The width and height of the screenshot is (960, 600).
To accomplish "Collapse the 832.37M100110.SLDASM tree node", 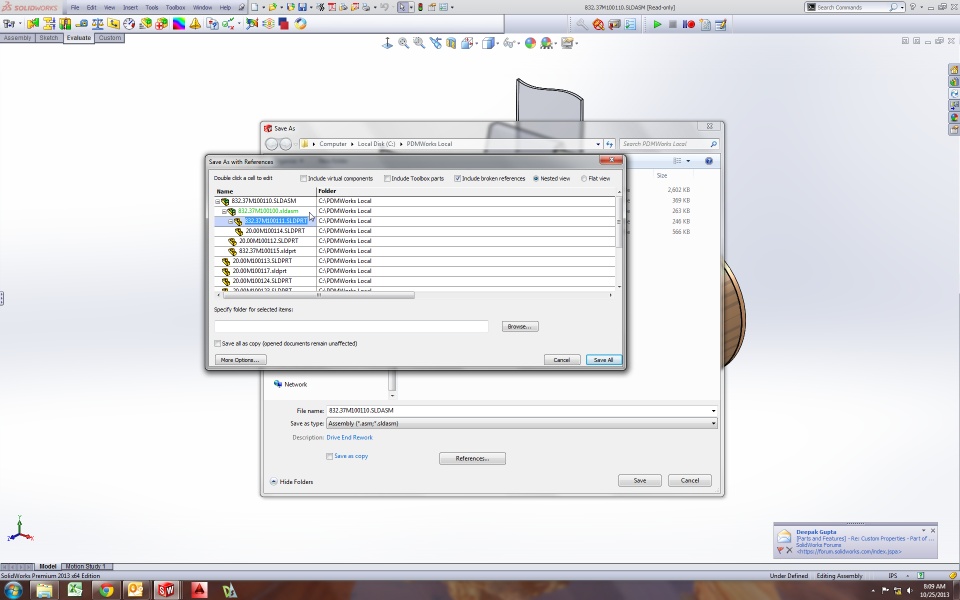I will [x=217, y=201].
